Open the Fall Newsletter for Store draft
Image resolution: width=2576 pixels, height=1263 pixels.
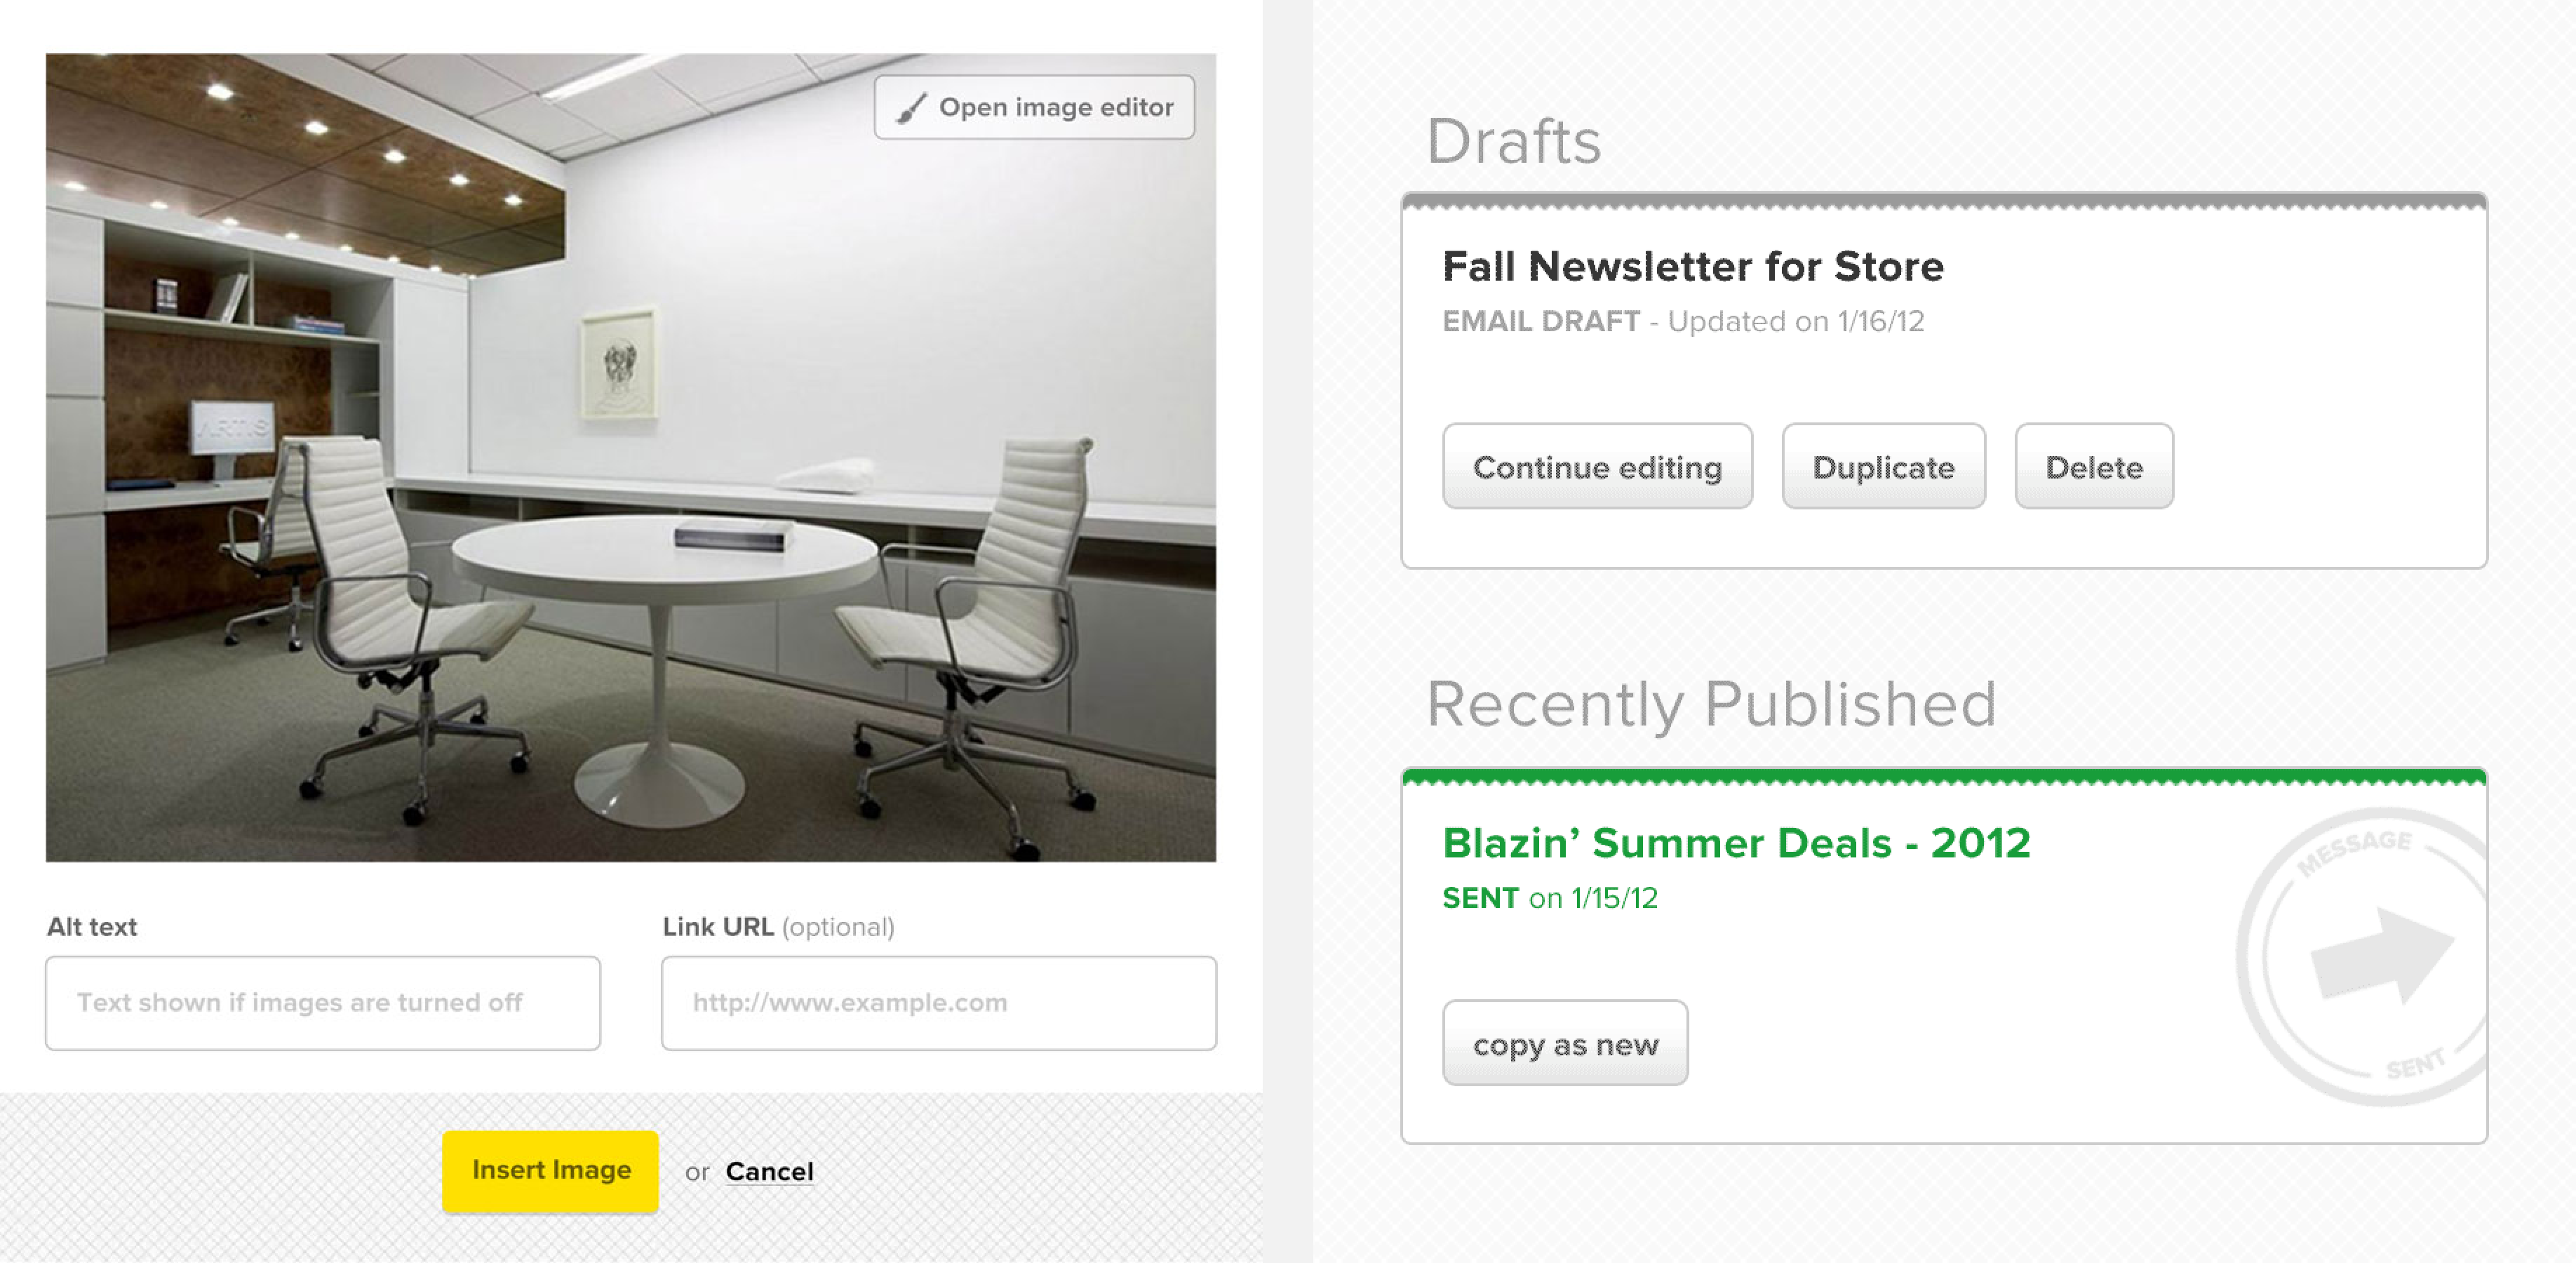1692,267
